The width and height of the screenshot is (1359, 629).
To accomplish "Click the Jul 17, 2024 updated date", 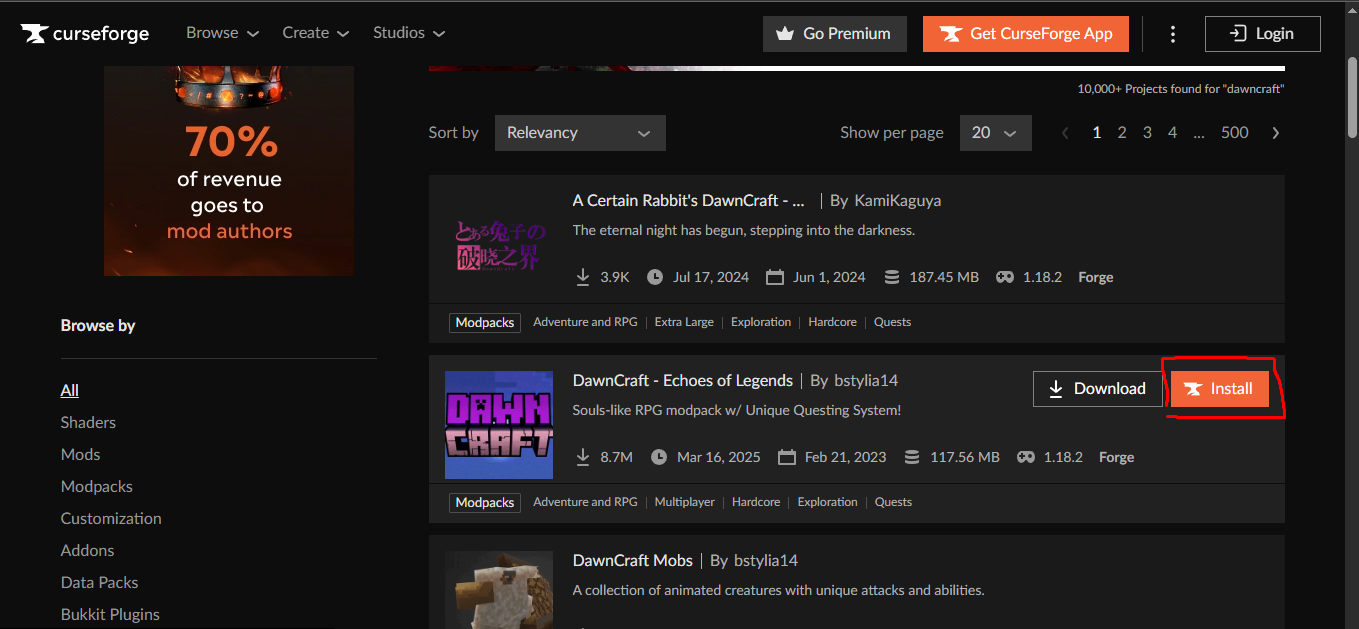I will (x=711, y=277).
